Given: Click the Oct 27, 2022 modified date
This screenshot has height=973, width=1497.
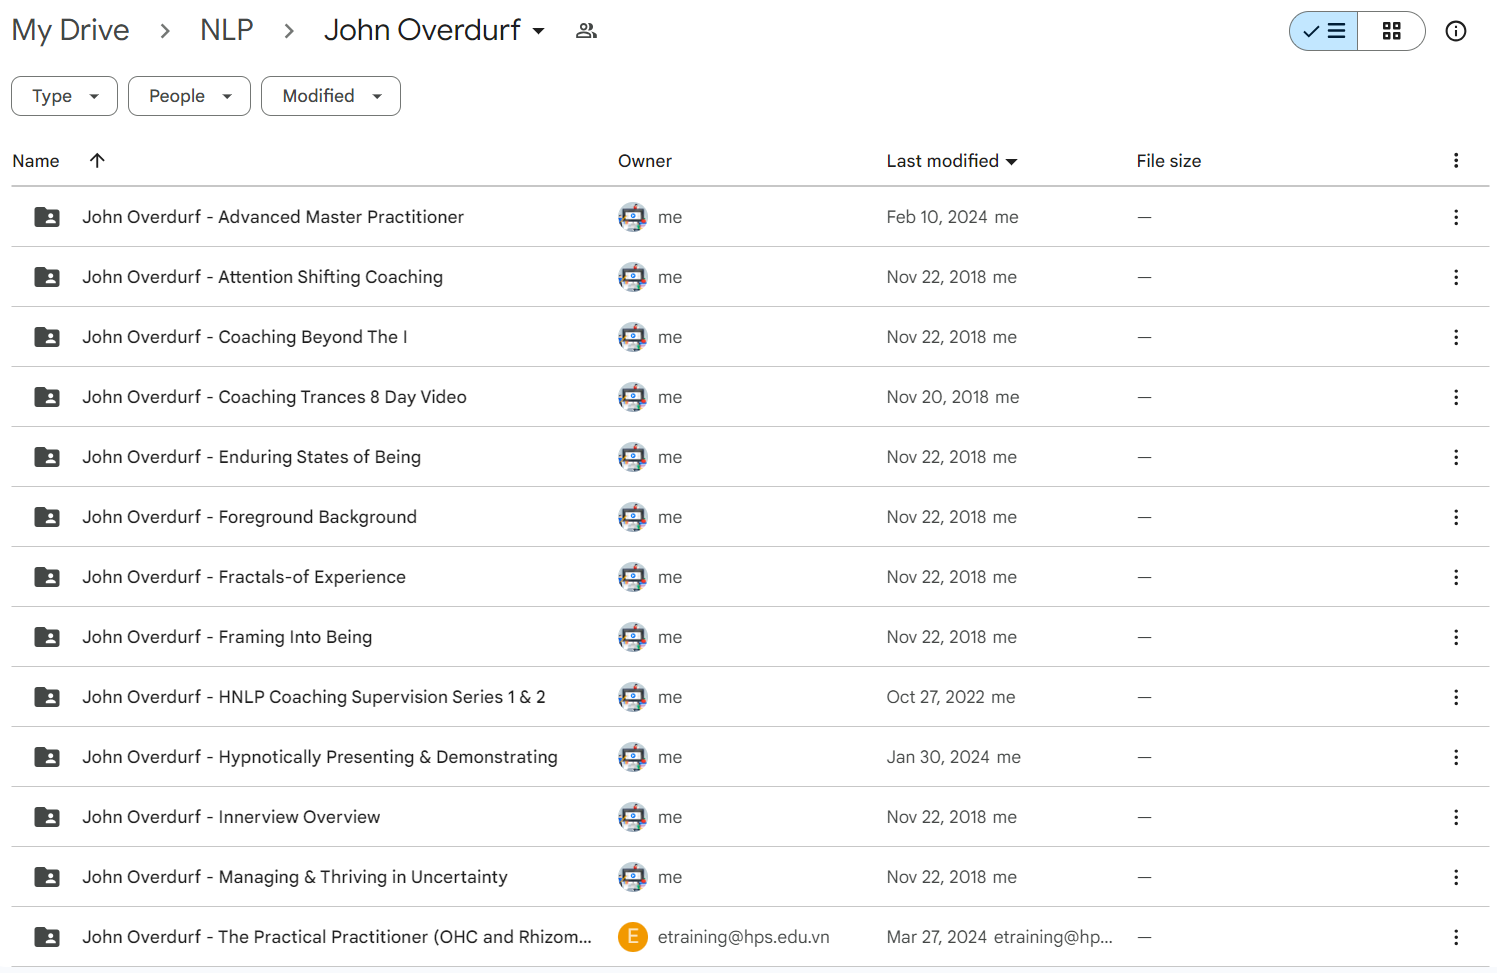Looking at the screenshot, I should (x=935, y=697).
